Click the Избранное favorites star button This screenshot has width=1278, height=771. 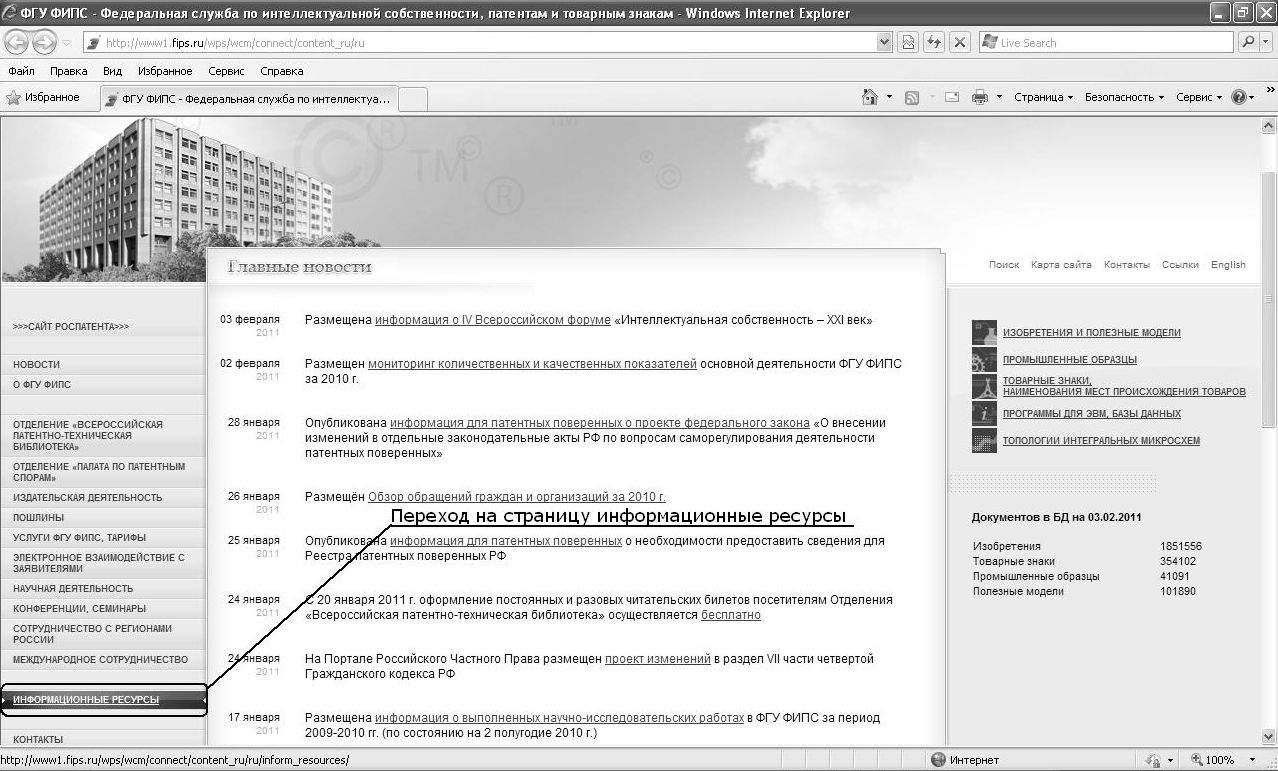click(x=43, y=98)
